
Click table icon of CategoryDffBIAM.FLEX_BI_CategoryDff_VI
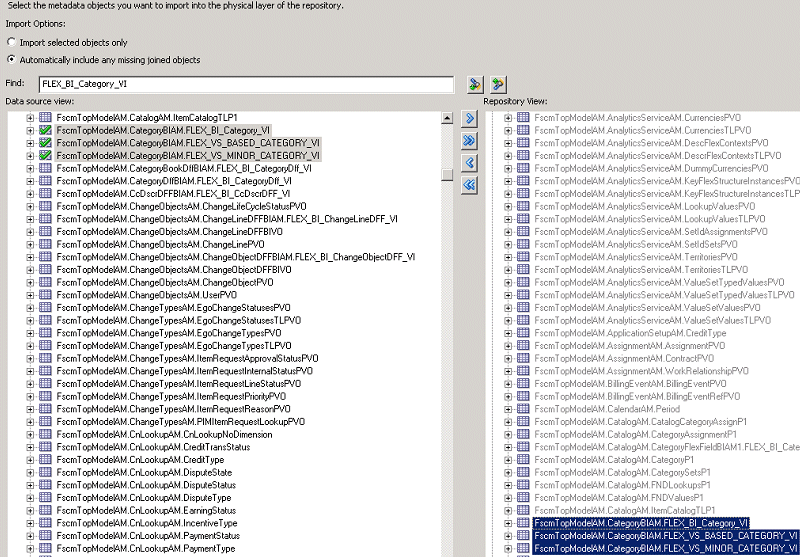coord(45,181)
